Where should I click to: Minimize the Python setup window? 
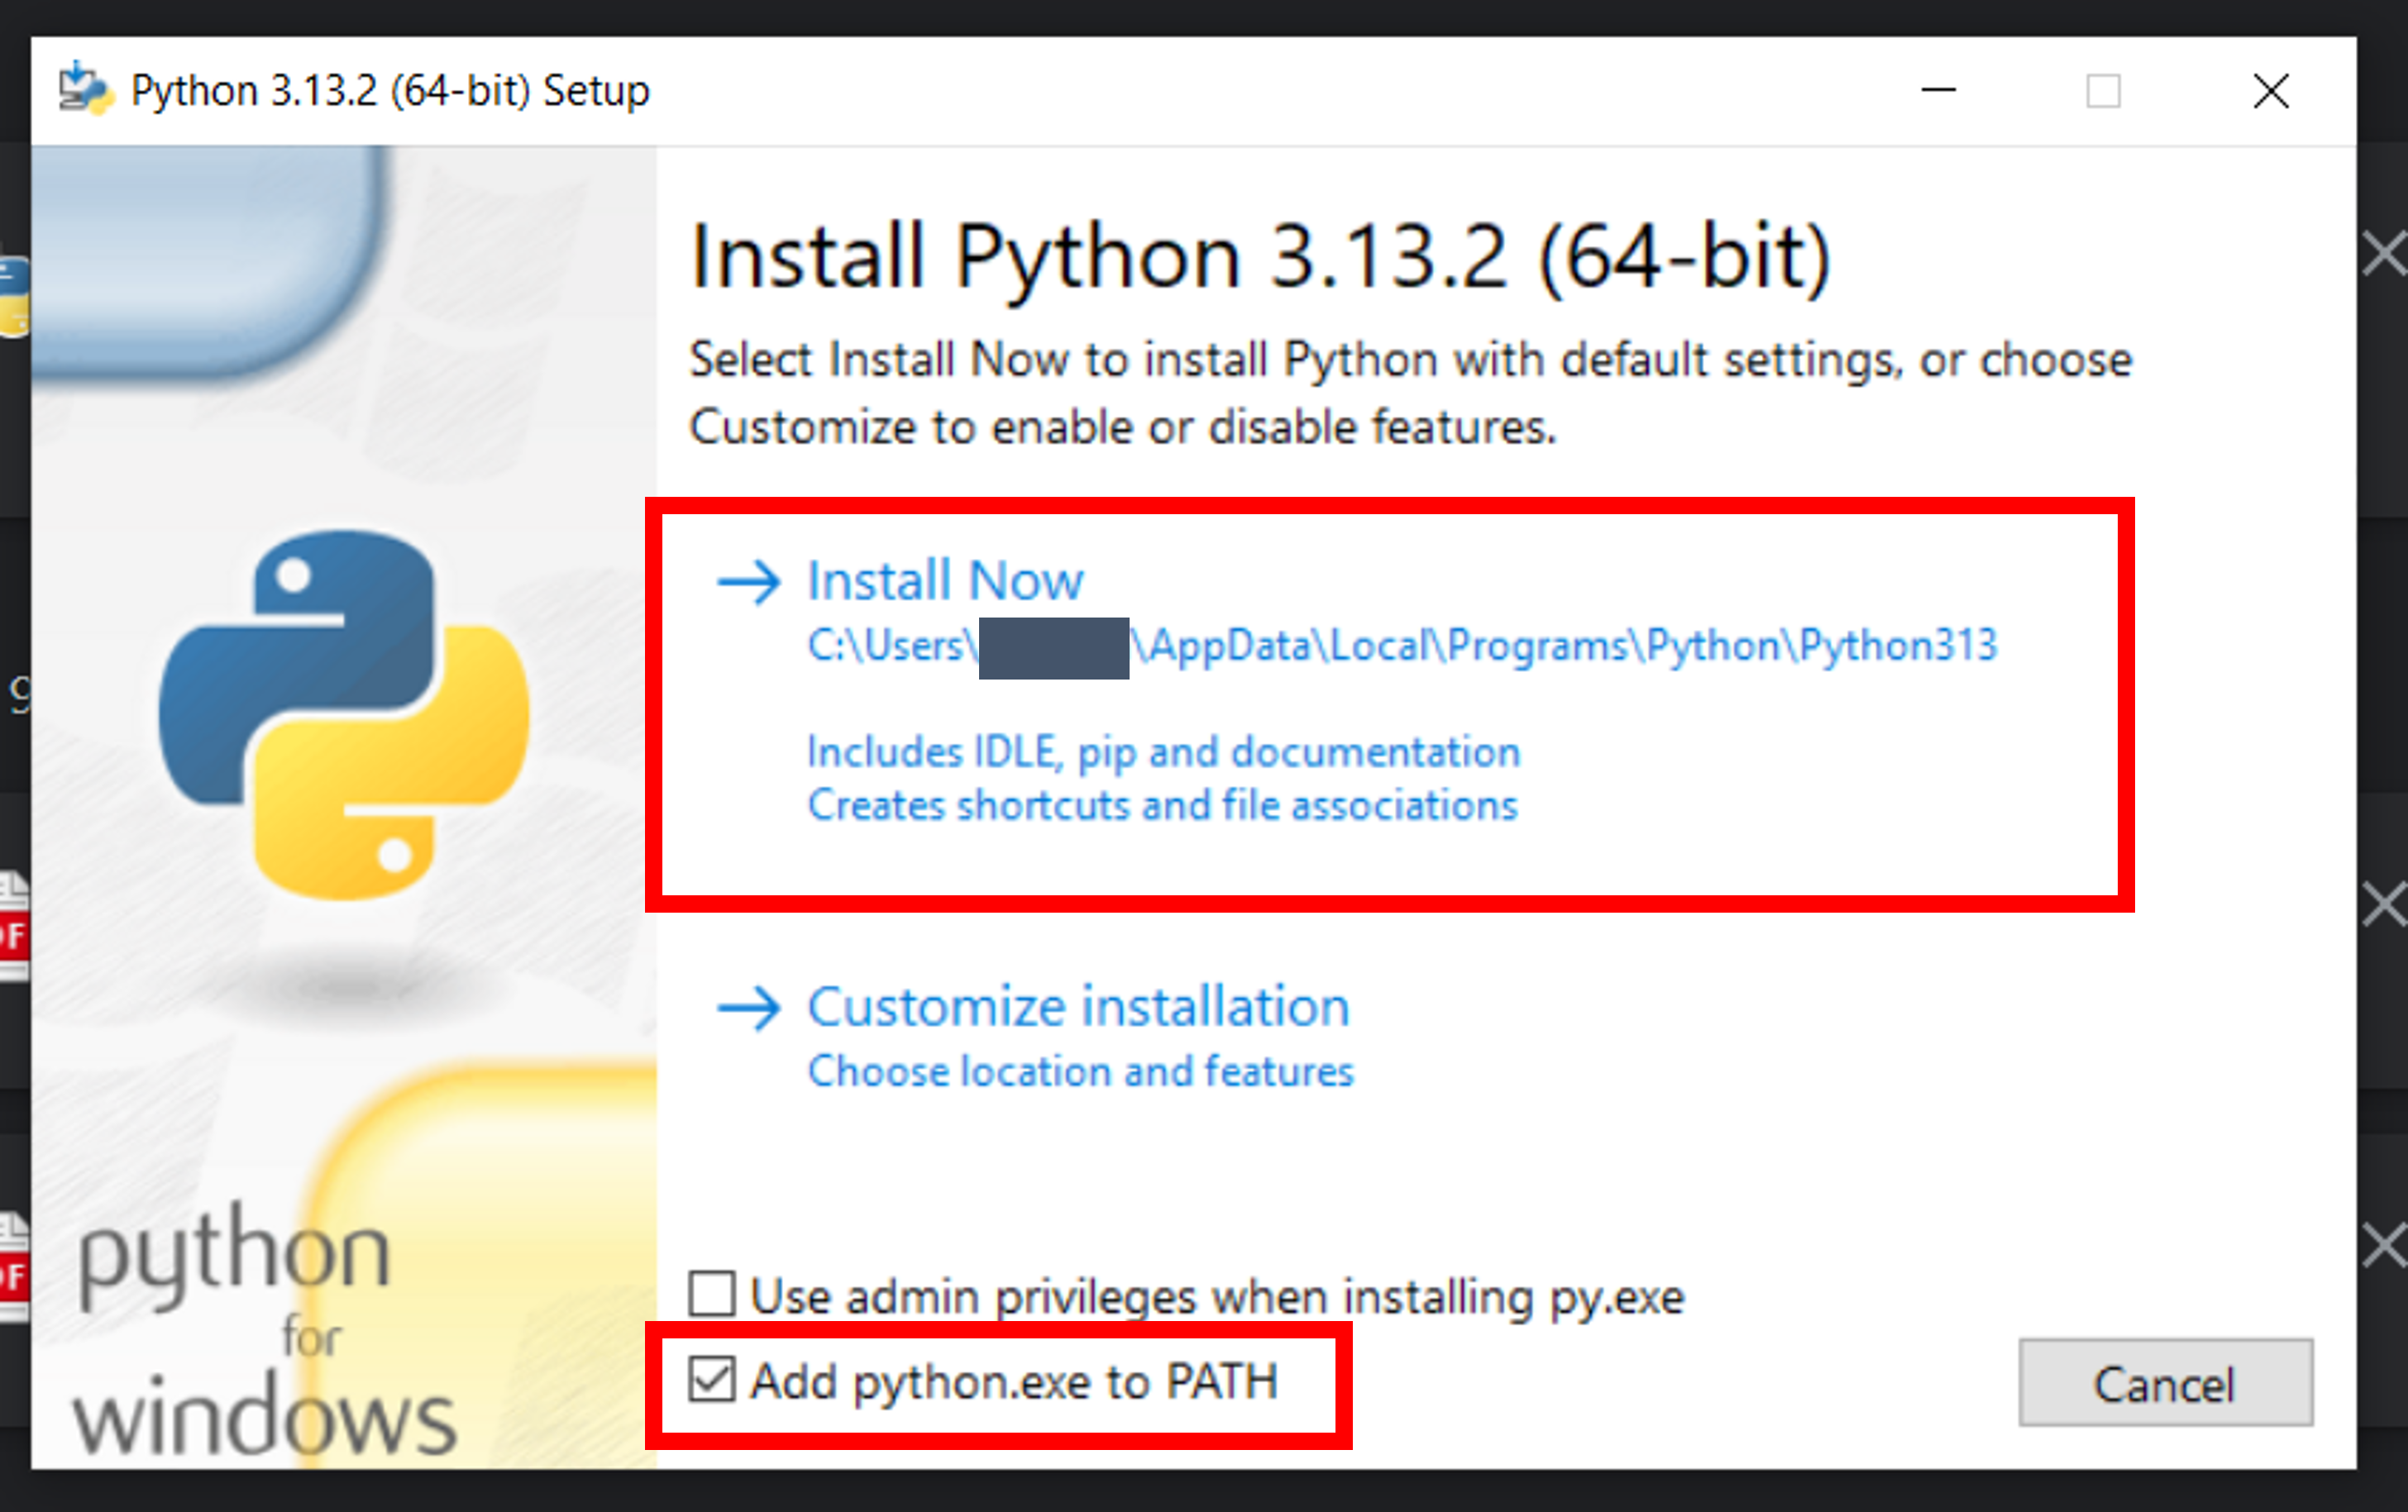pos(1937,91)
